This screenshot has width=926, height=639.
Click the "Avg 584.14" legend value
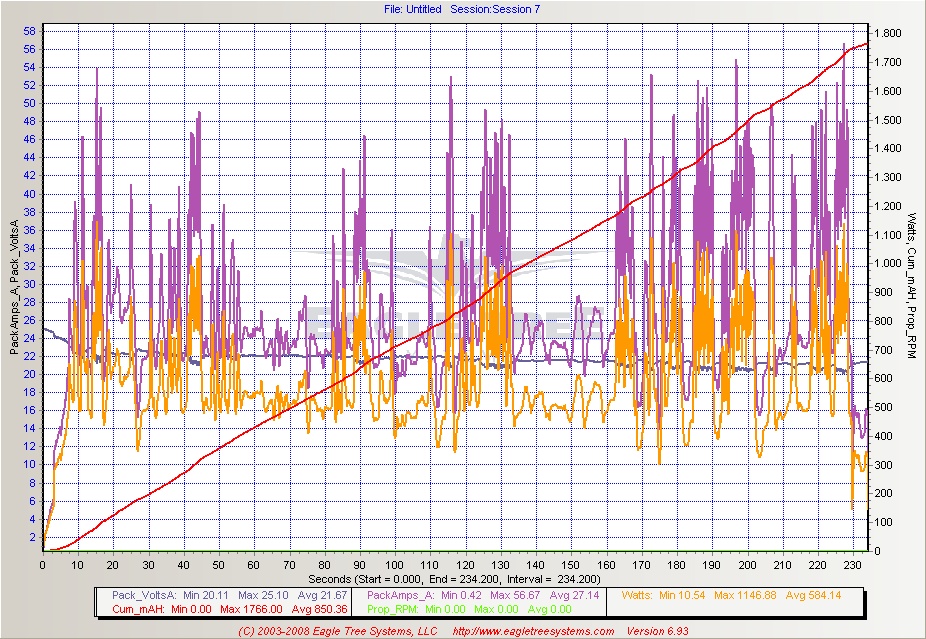coord(813,595)
